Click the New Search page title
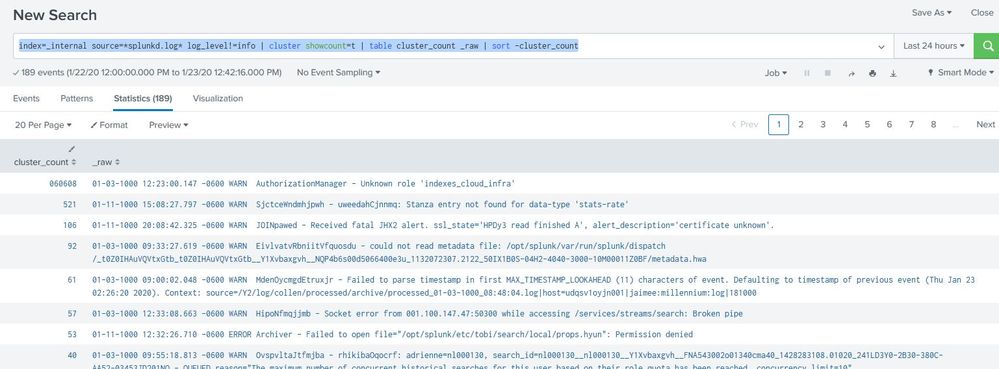This screenshot has height=369, width=999. [x=55, y=14]
